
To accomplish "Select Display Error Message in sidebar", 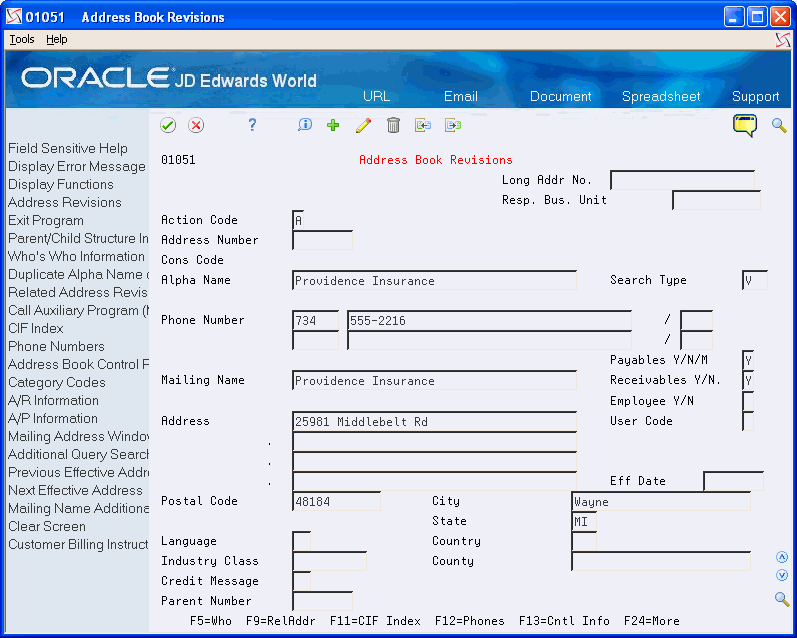I will (x=77, y=166).
